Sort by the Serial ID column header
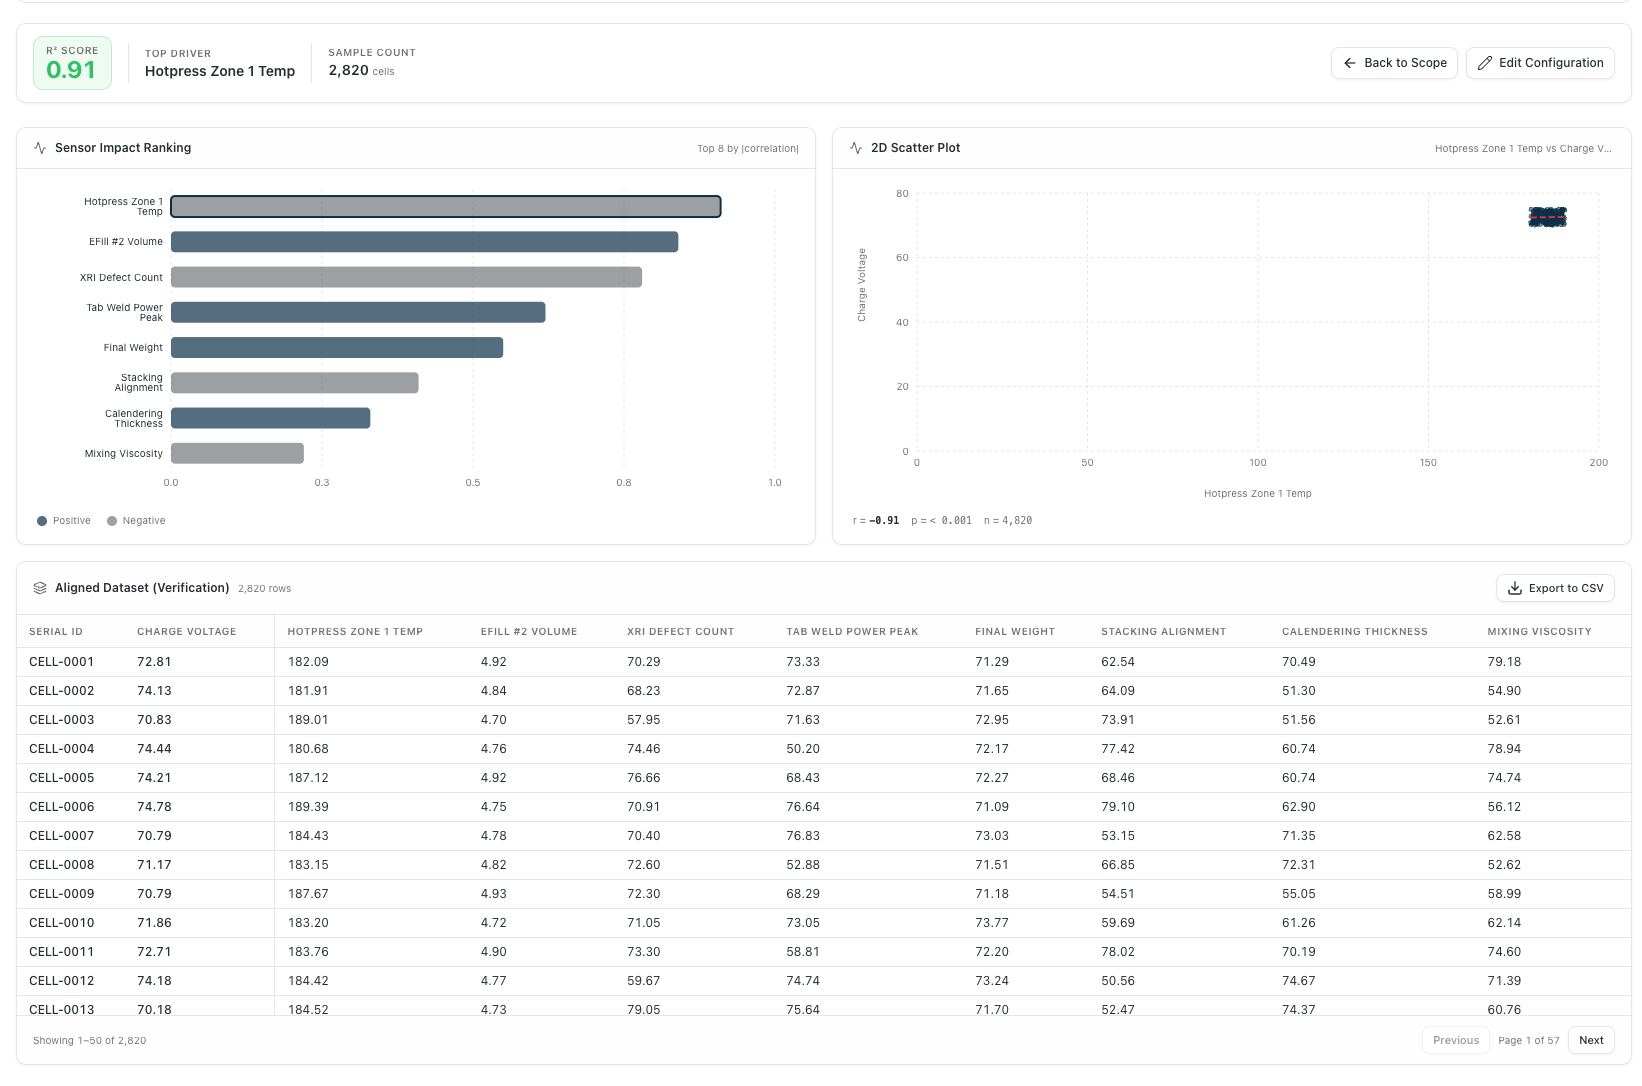Image resolution: width=1642 pixels, height=1086 pixels. (56, 632)
